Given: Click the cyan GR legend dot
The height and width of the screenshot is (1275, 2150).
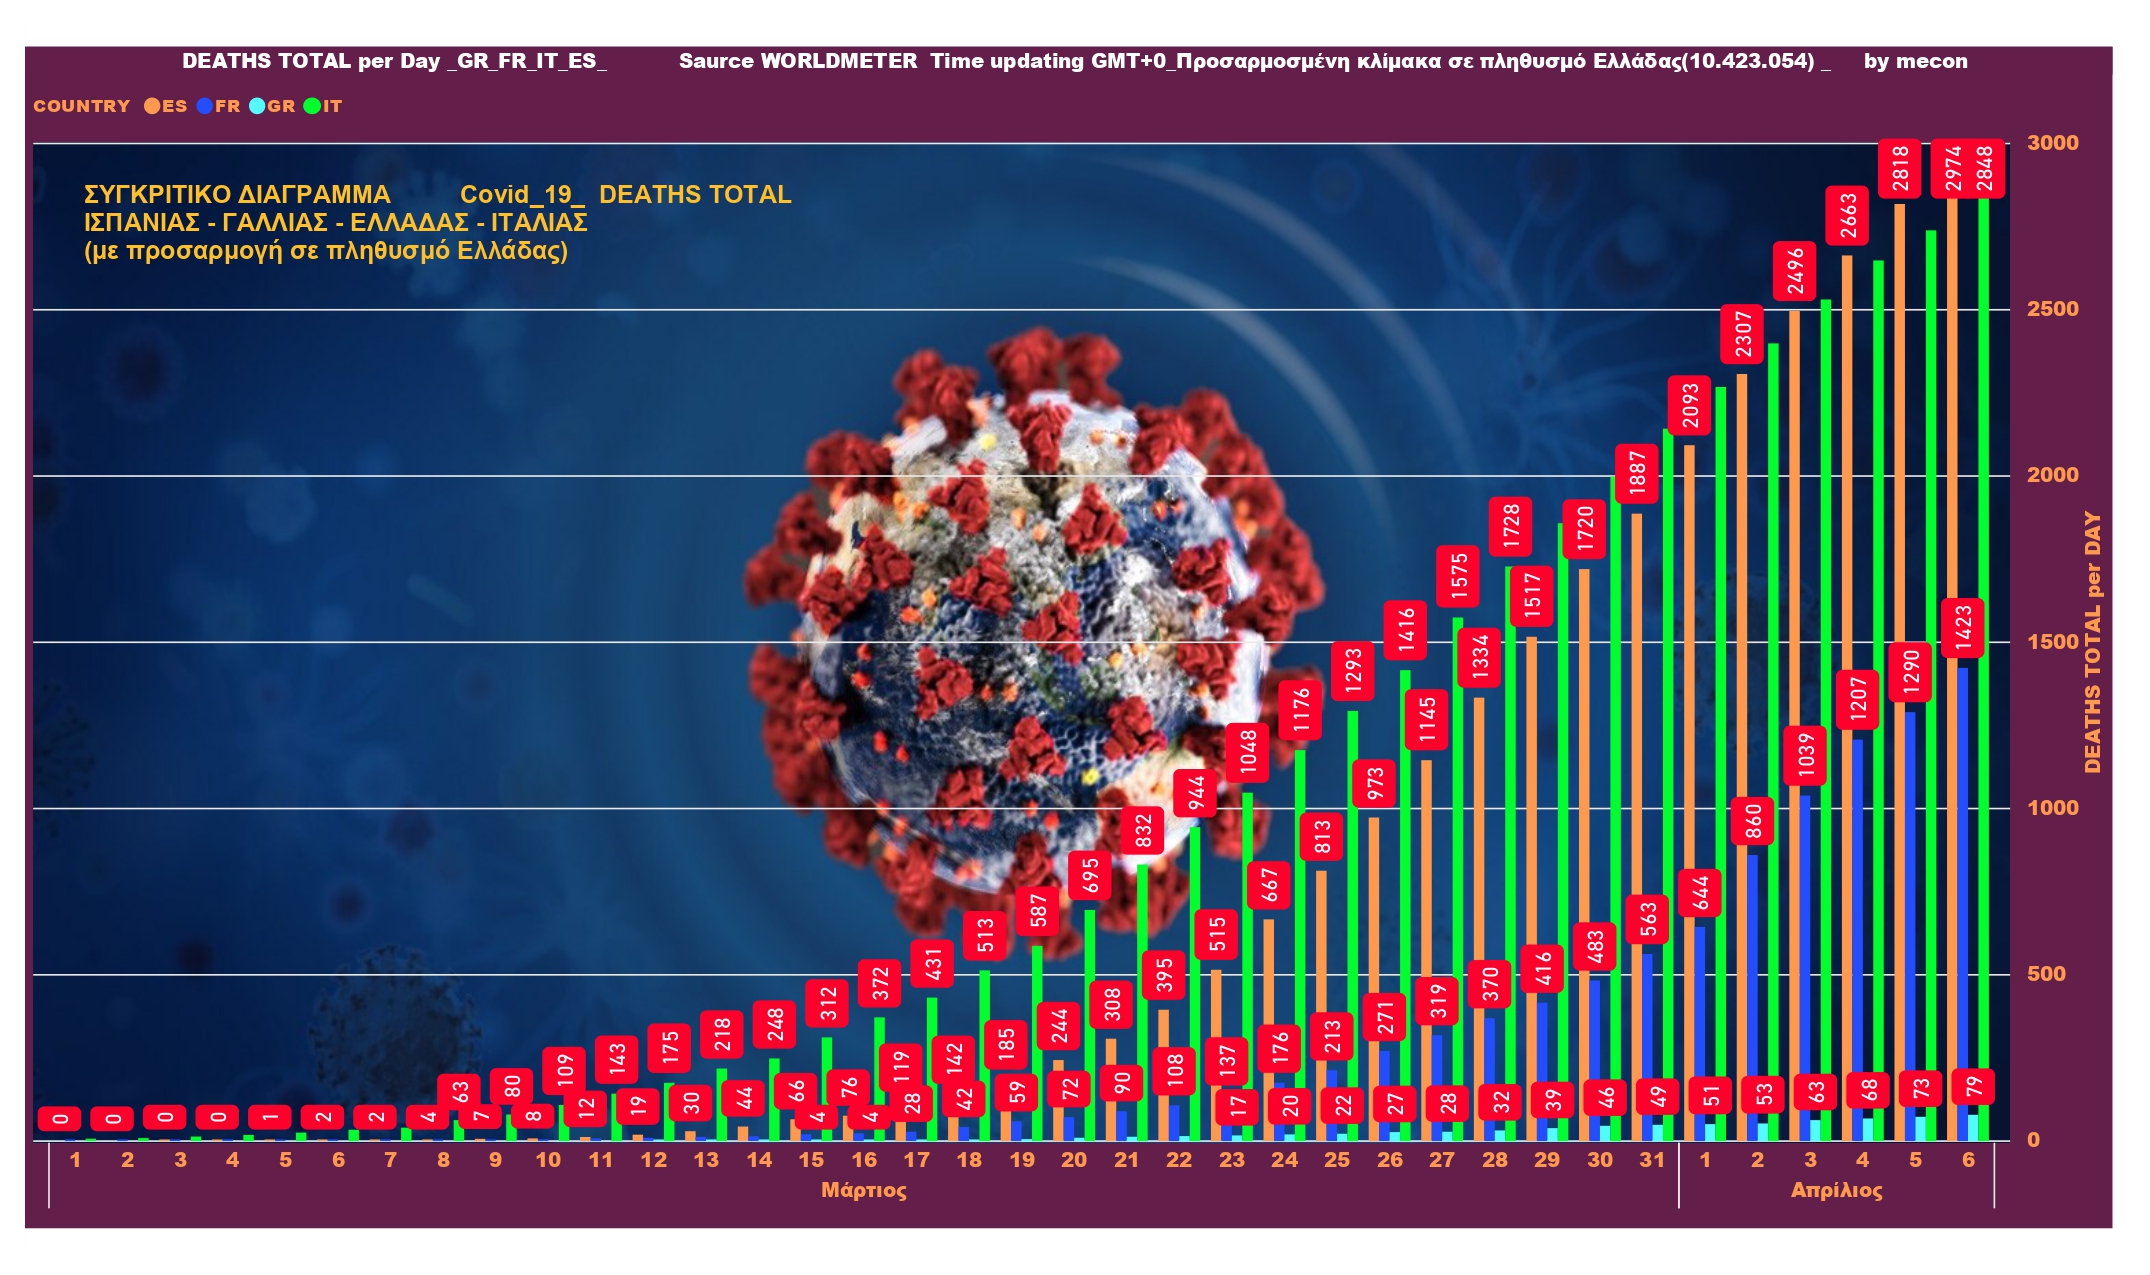Looking at the screenshot, I should click(257, 106).
